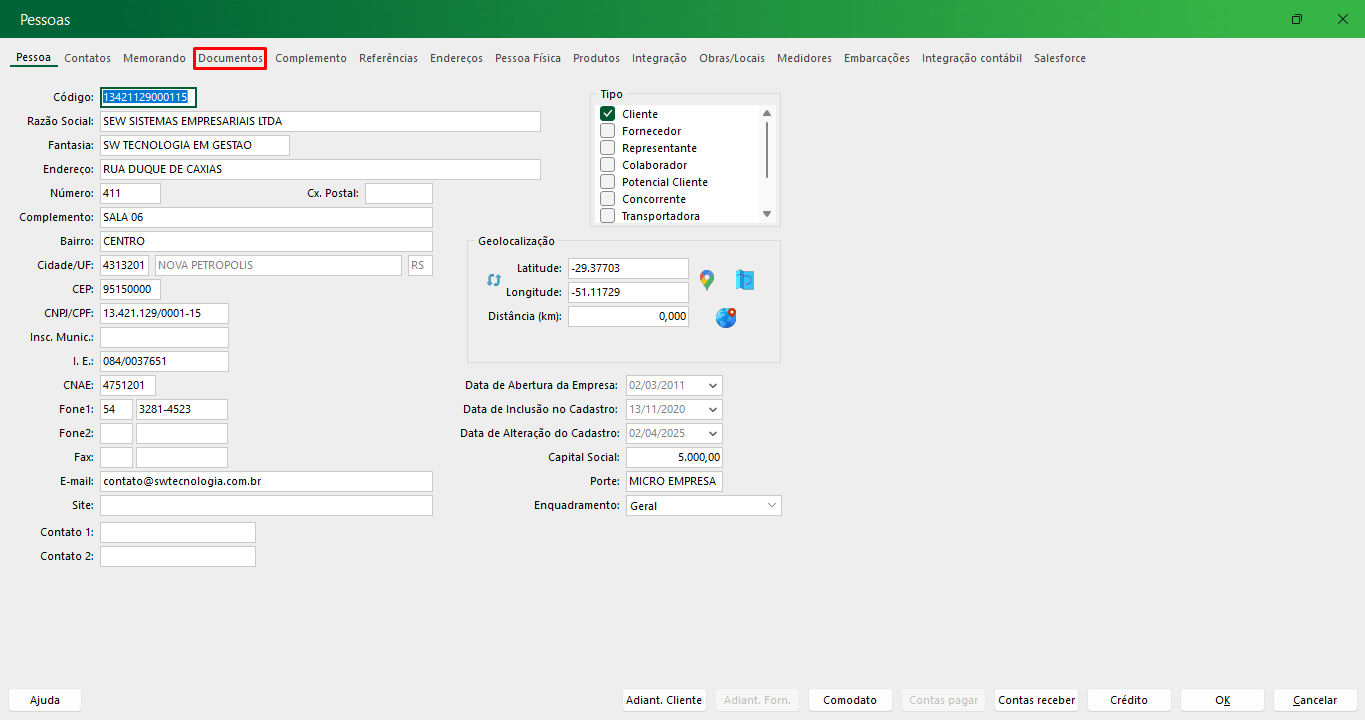Open Data de Abertura da Empresa date dropdown
The width and height of the screenshot is (1365, 720).
712,385
